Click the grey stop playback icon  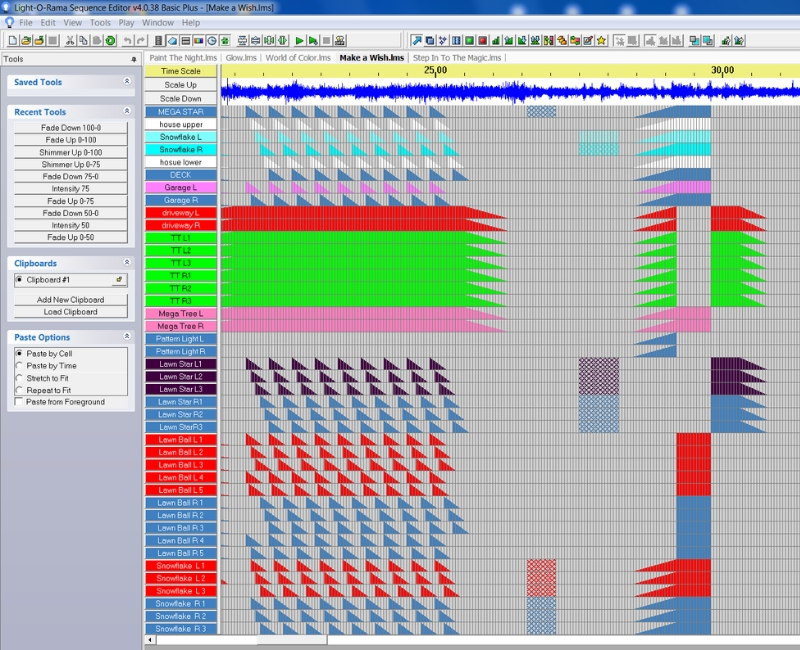tap(327, 40)
